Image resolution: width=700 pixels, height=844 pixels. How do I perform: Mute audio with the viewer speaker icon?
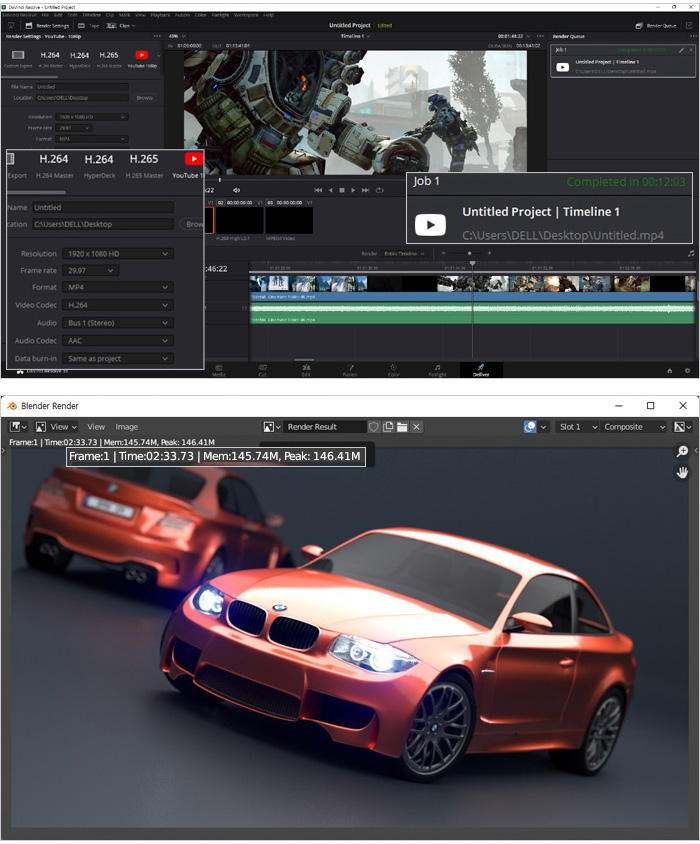click(236, 190)
